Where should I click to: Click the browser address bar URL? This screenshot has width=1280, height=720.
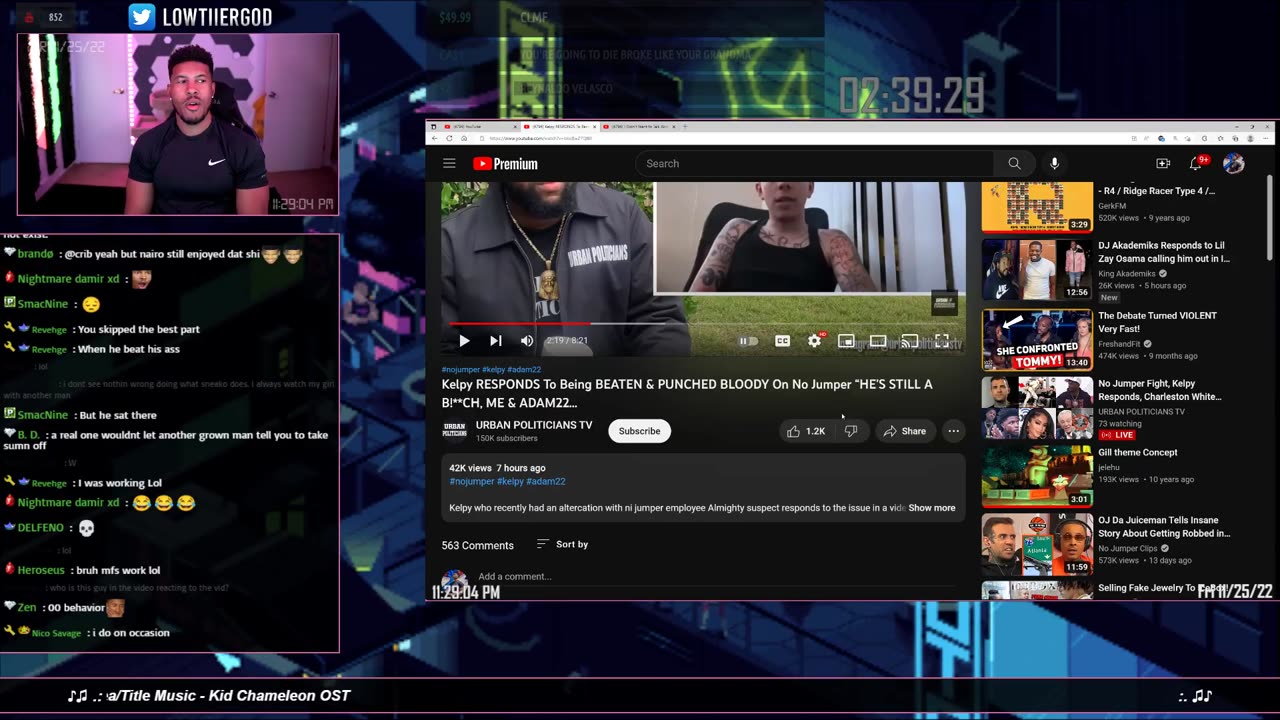(x=540, y=138)
